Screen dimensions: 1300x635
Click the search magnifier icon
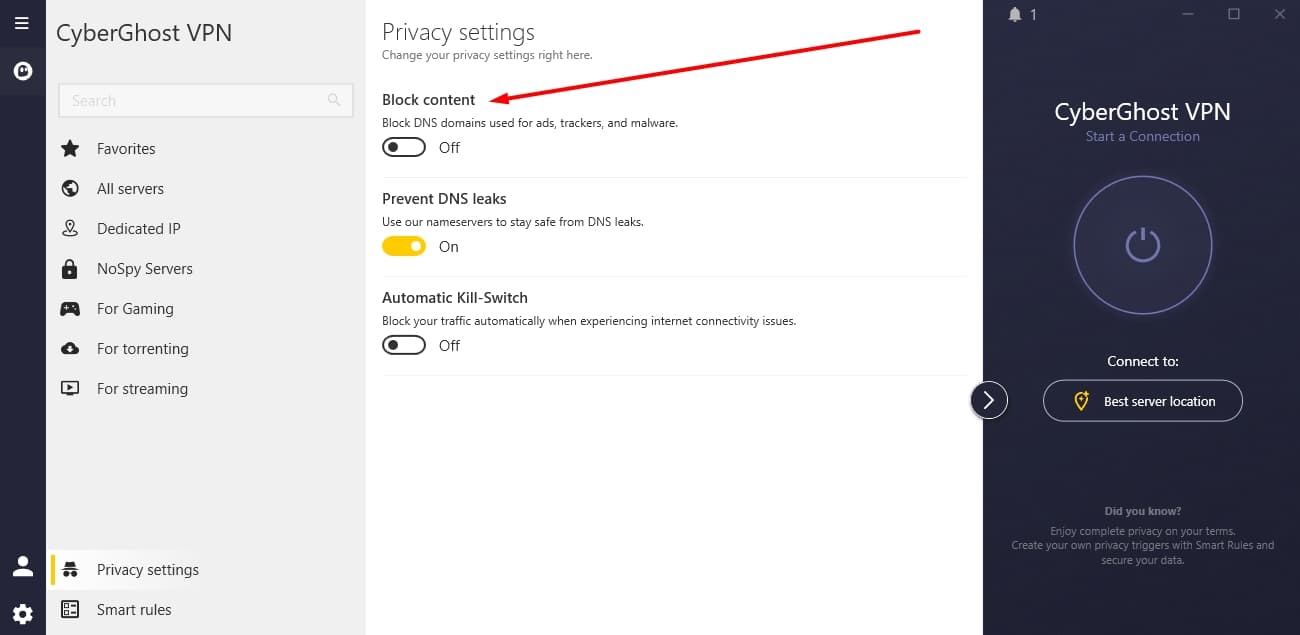pos(334,100)
